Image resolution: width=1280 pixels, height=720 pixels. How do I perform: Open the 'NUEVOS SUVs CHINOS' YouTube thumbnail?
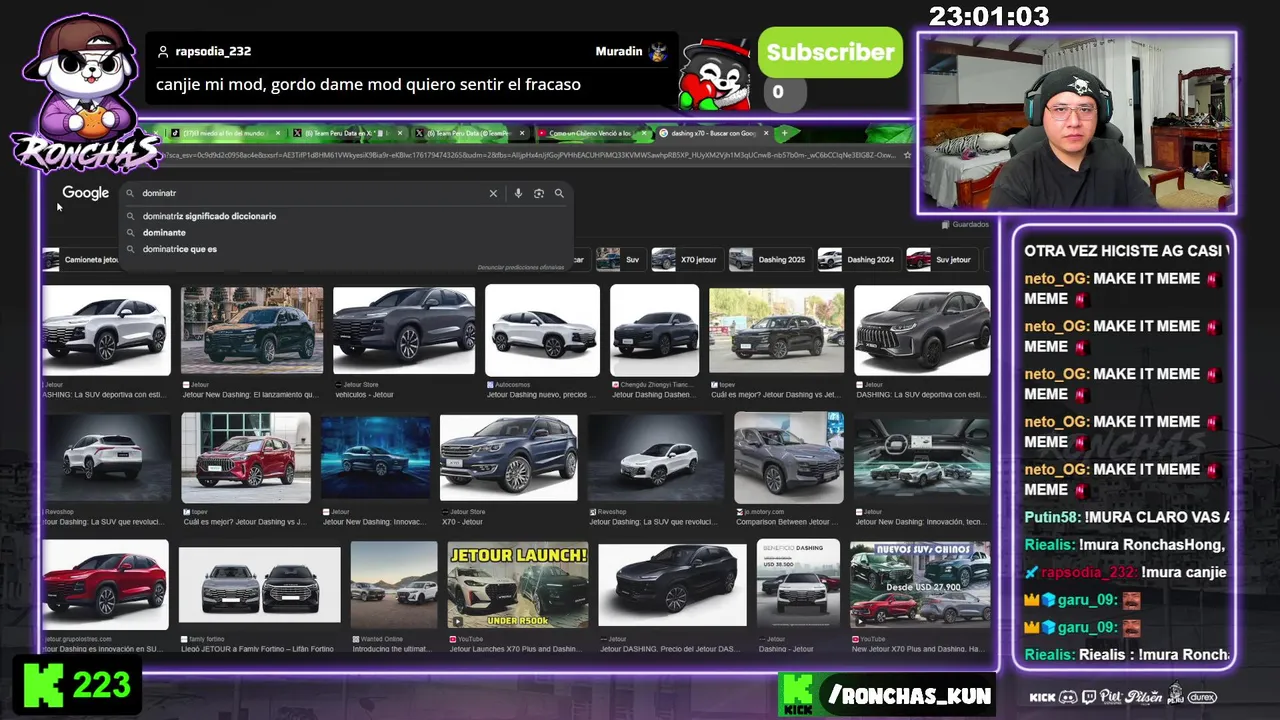(920, 584)
